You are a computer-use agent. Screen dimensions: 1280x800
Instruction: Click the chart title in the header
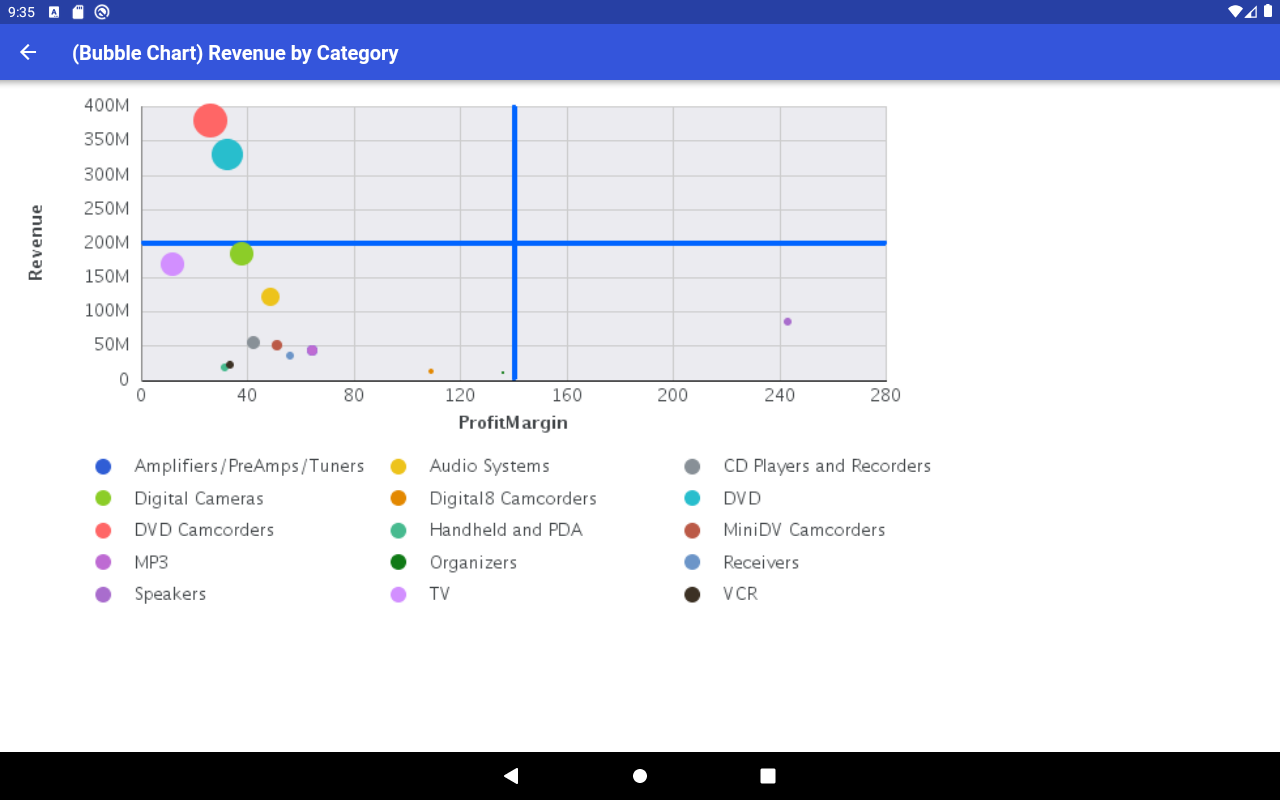coord(235,53)
